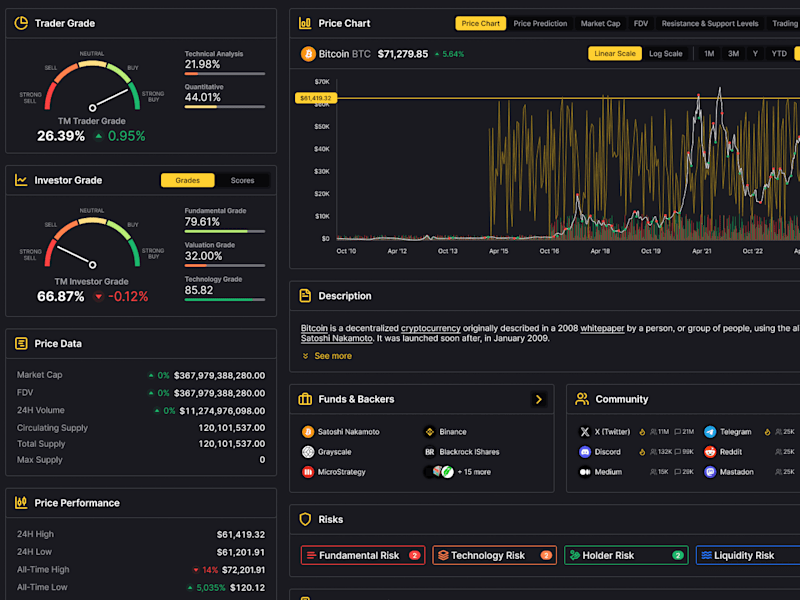800x600 pixels.
Task: Click the Trader Grade pie icon
Action: click(21, 23)
